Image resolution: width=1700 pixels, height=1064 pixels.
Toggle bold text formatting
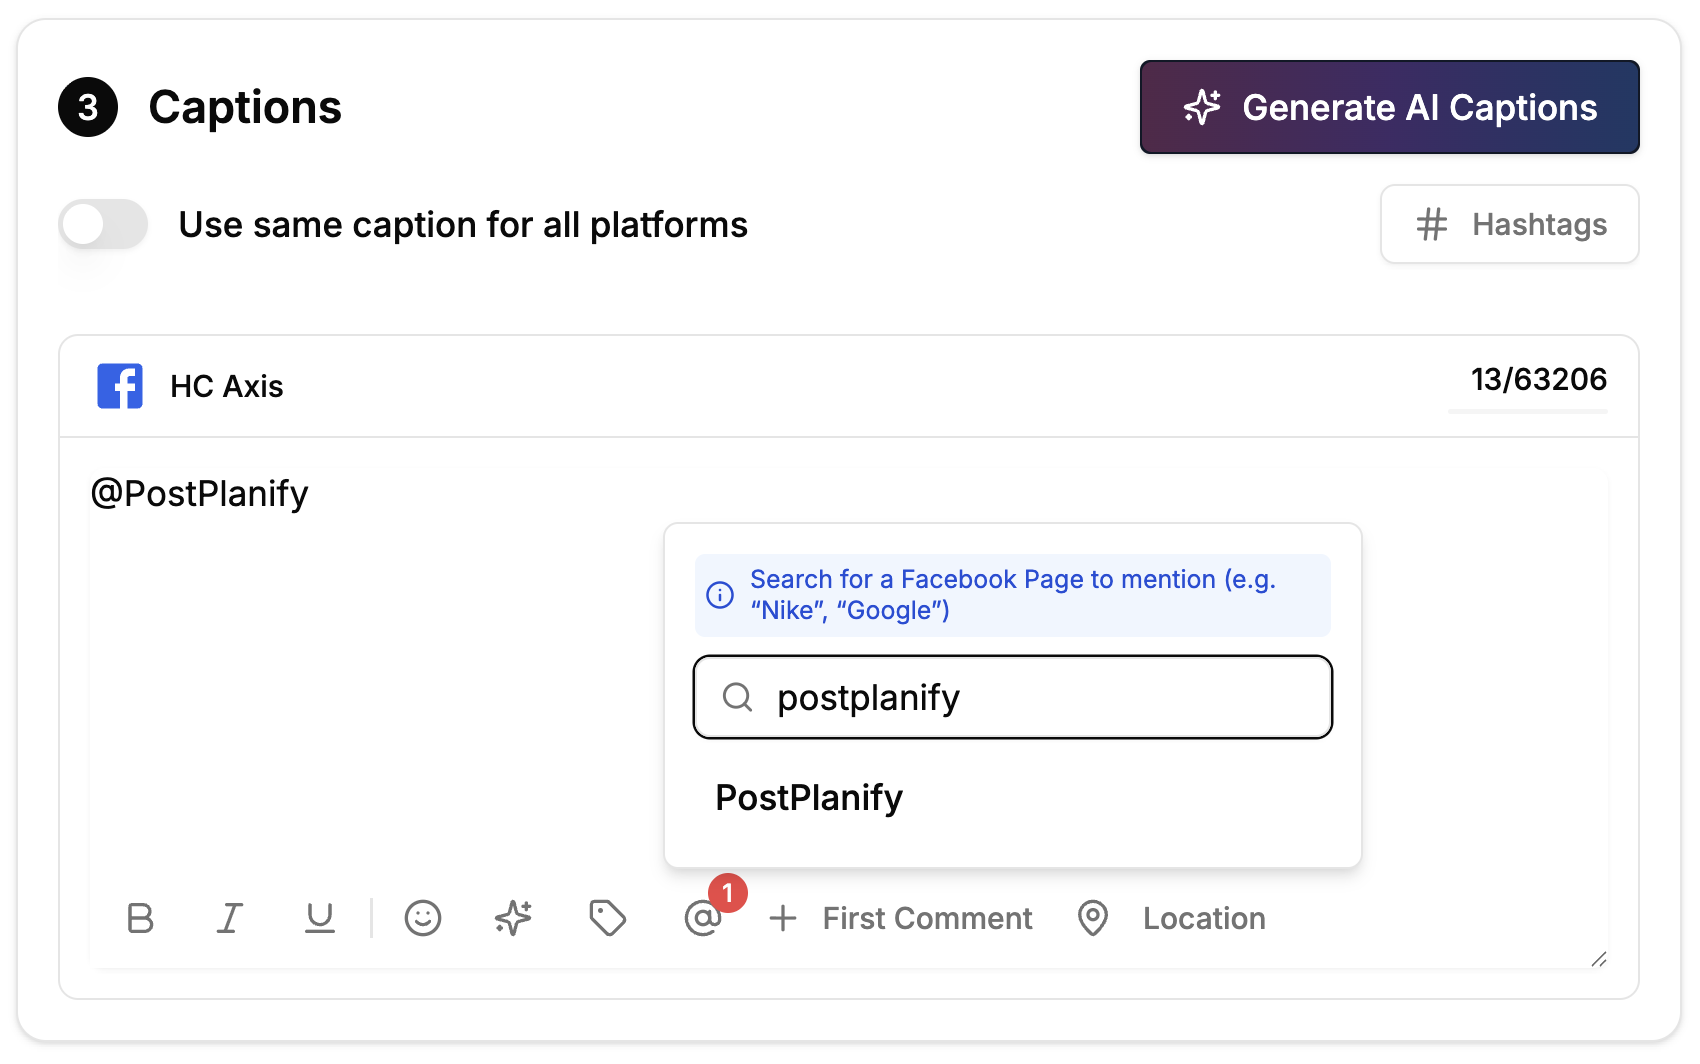(140, 918)
